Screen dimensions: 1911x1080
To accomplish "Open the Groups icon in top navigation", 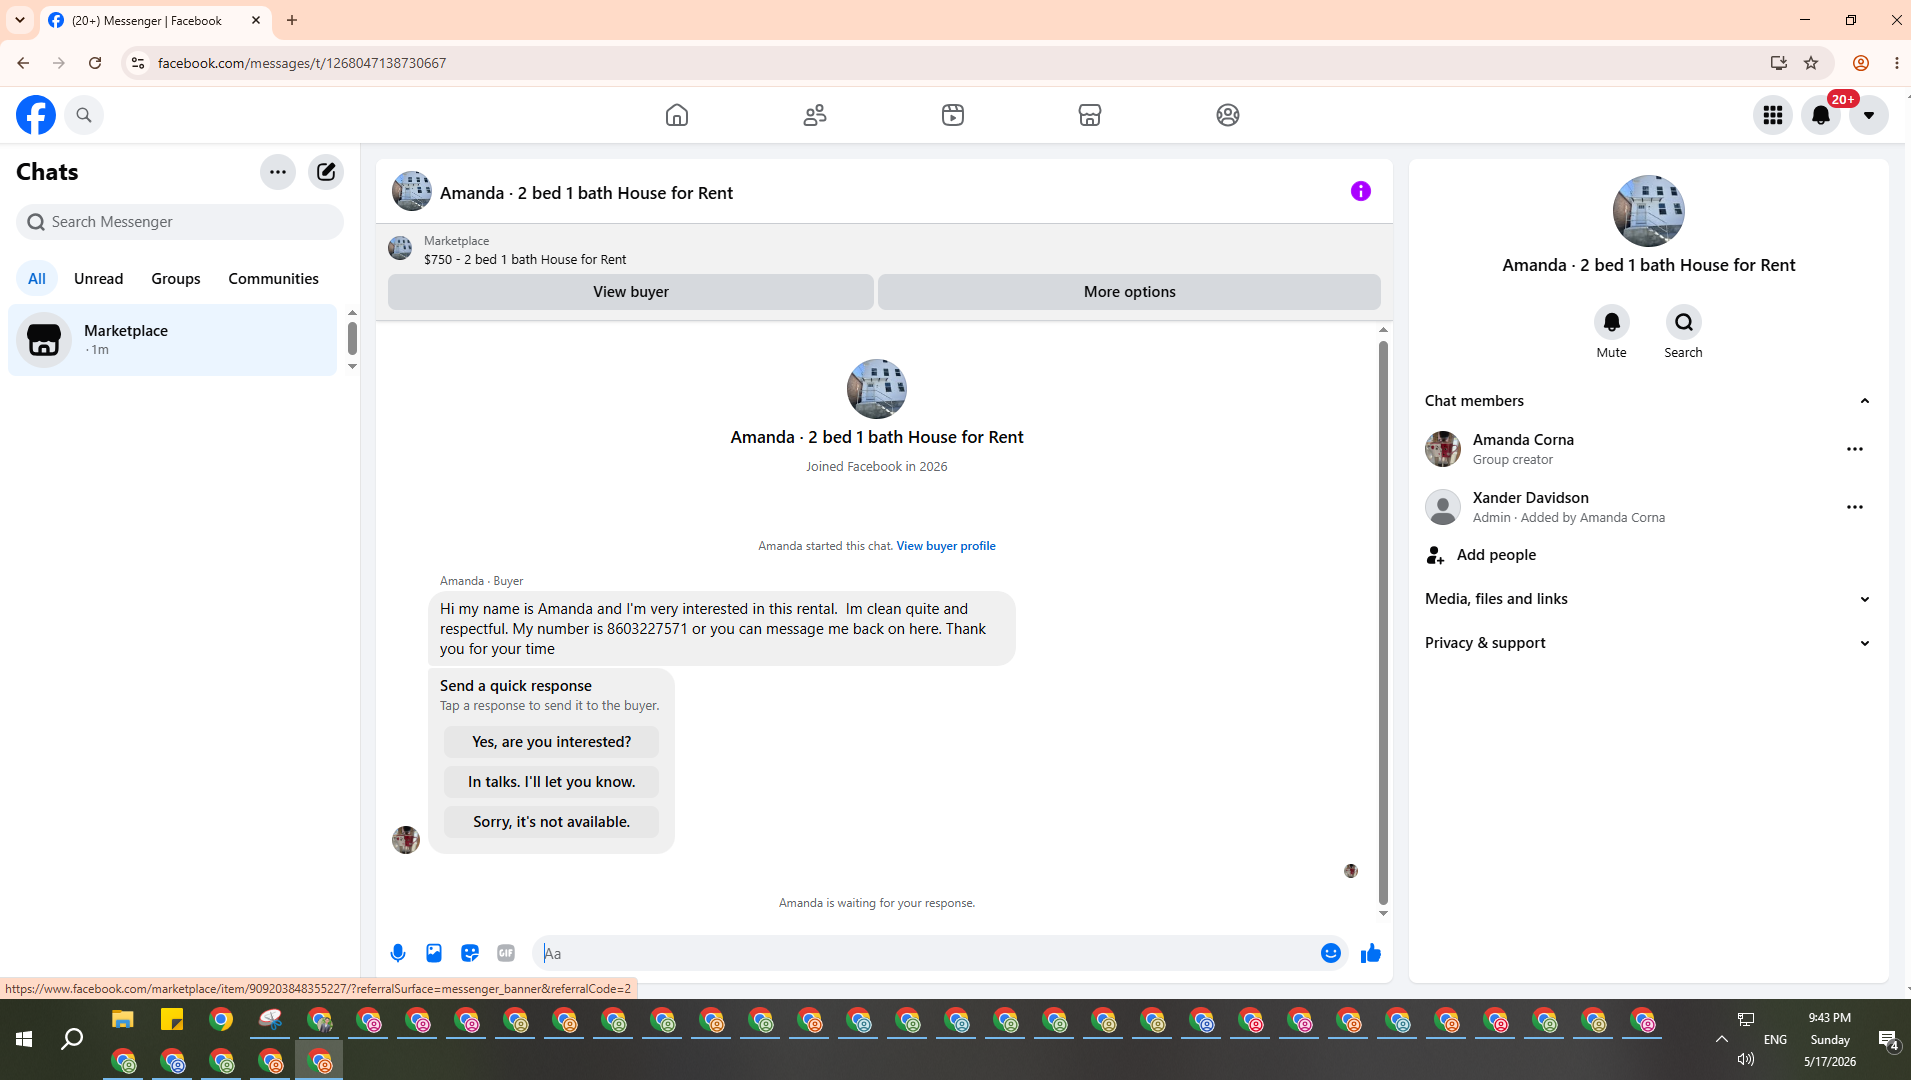I will point(1228,115).
